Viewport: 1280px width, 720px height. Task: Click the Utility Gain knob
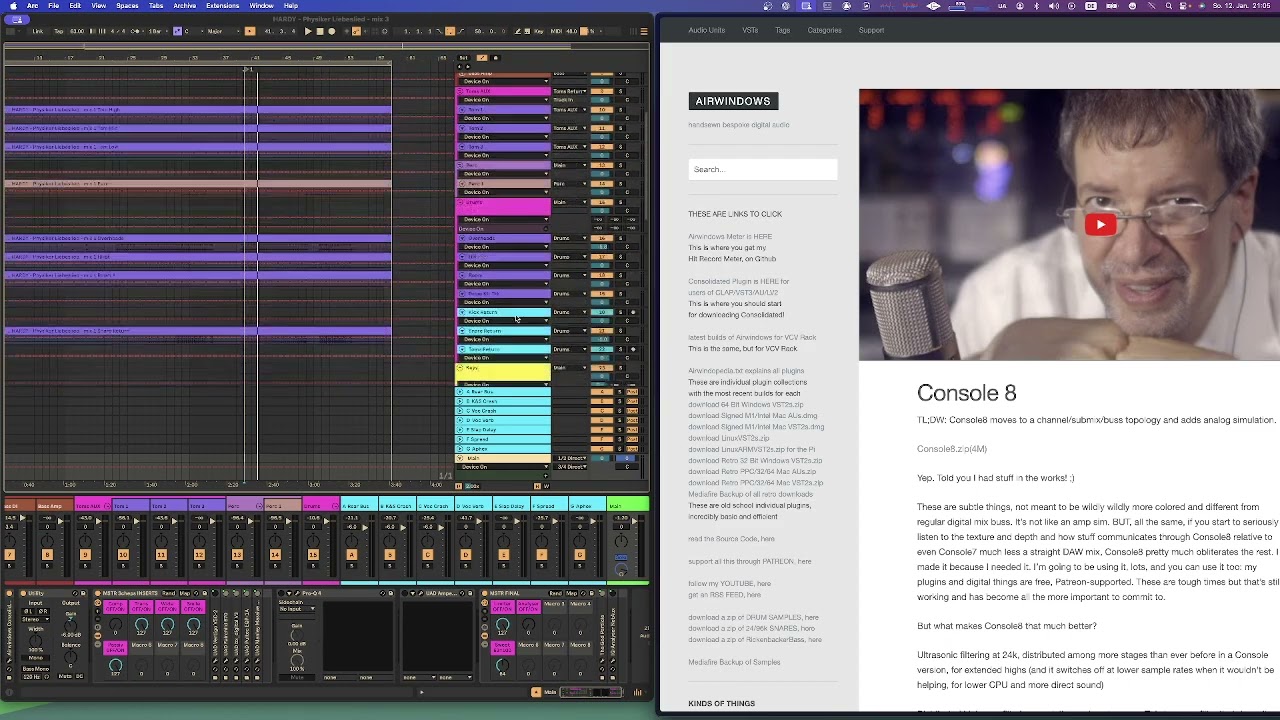(x=70, y=626)
